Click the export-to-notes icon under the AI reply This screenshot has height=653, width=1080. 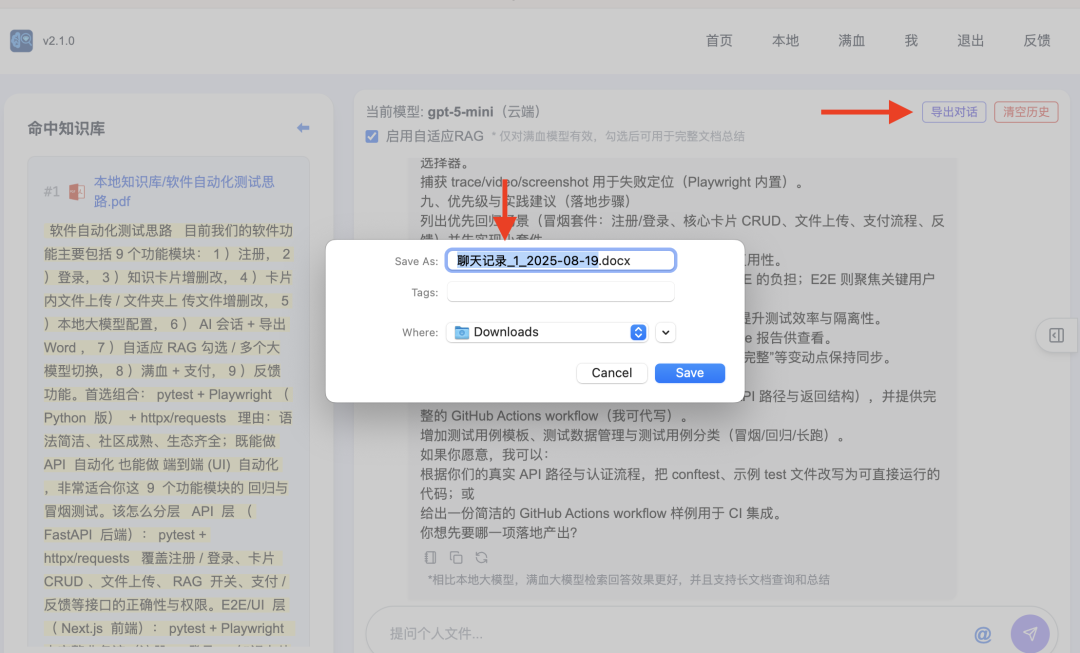tap(430, 558)
